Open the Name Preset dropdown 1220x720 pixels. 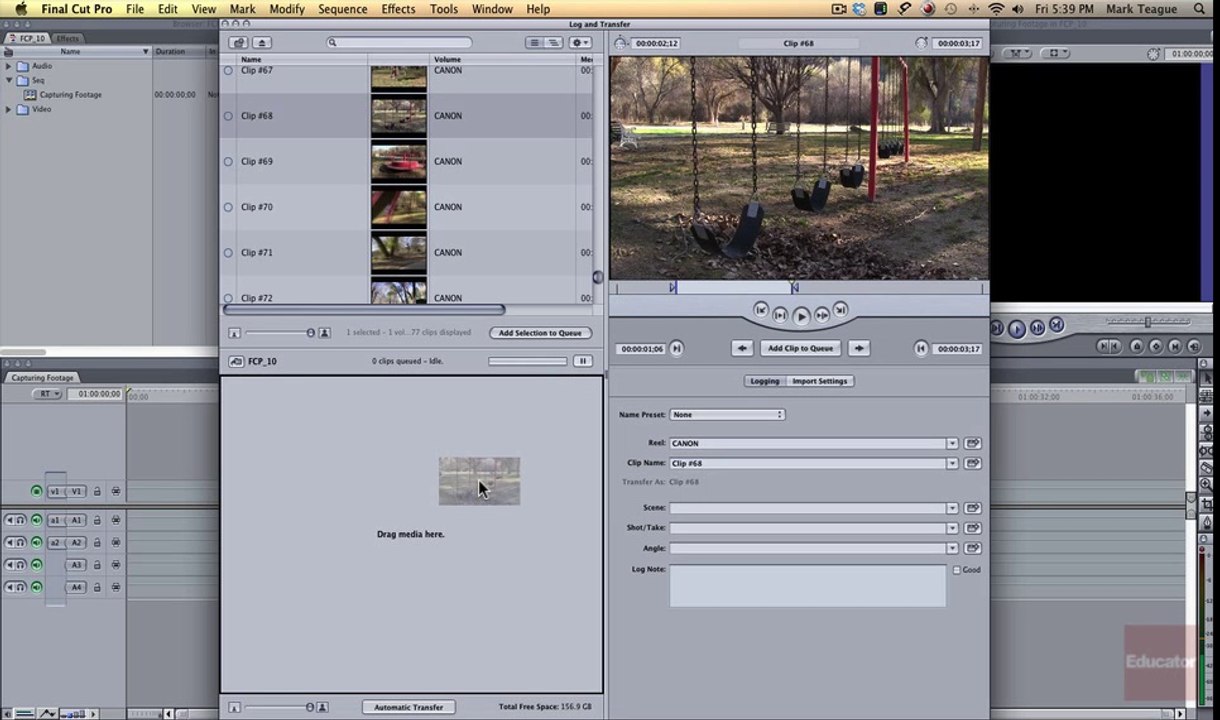pyautogui.click(x=727, y=414)
